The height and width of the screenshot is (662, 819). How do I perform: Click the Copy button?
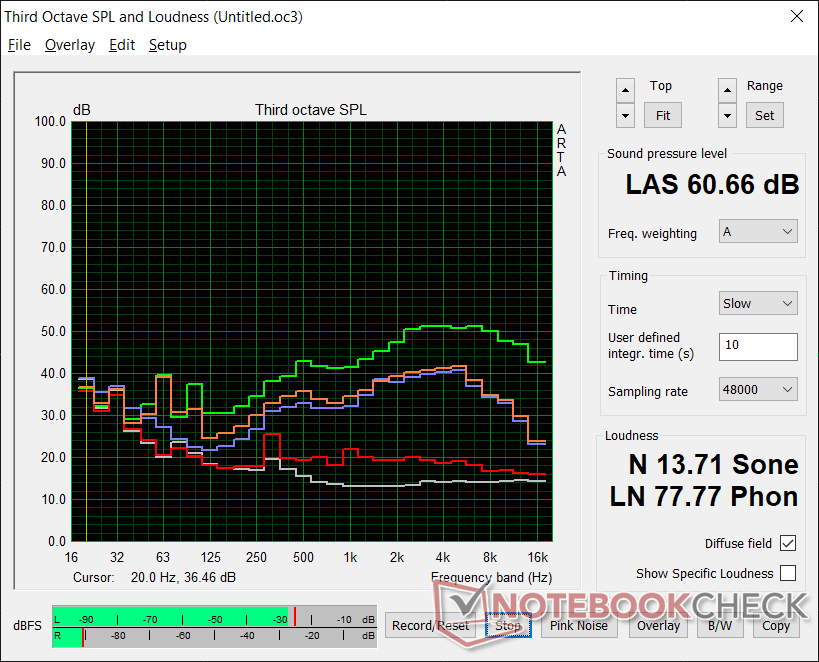click(776, 626)
